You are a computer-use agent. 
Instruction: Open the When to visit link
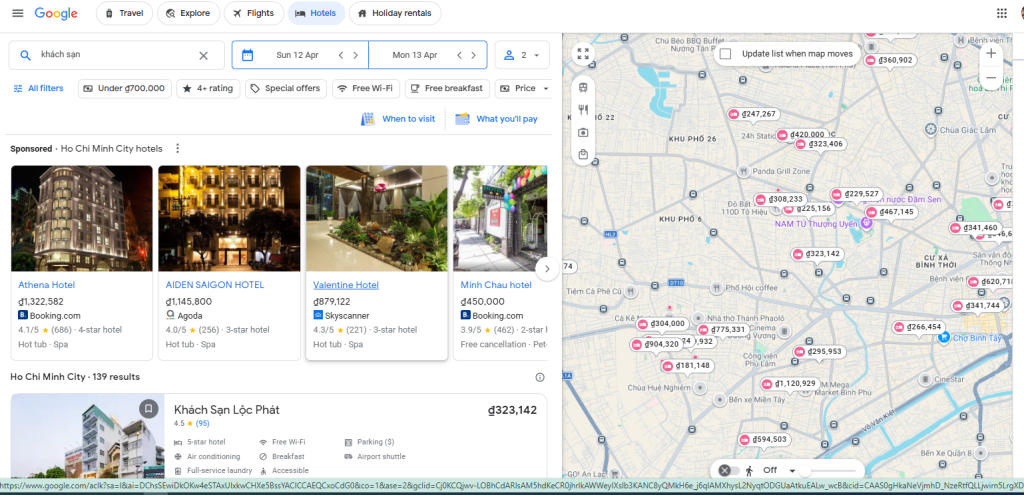pyautogui.click(x=398, y=119)
